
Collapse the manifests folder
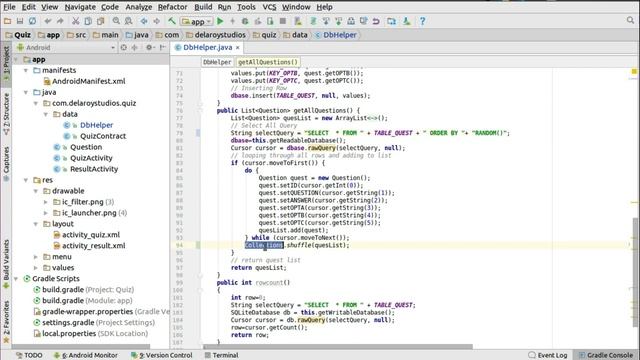tap(26, 70)
